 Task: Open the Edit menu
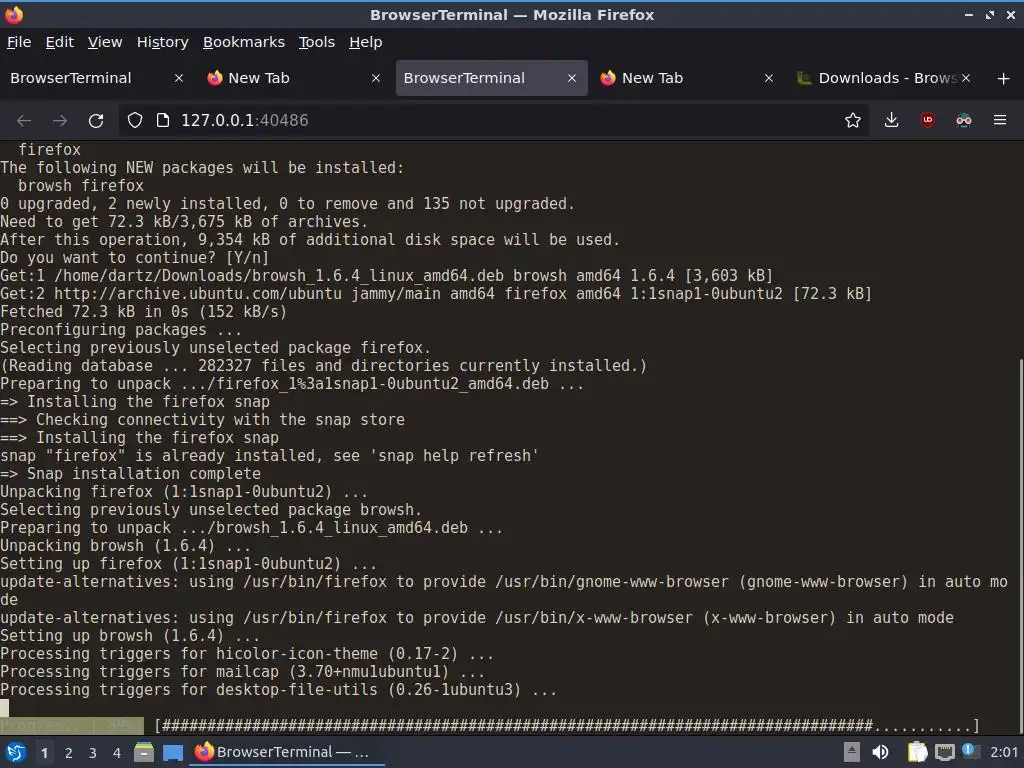[59, 42]
